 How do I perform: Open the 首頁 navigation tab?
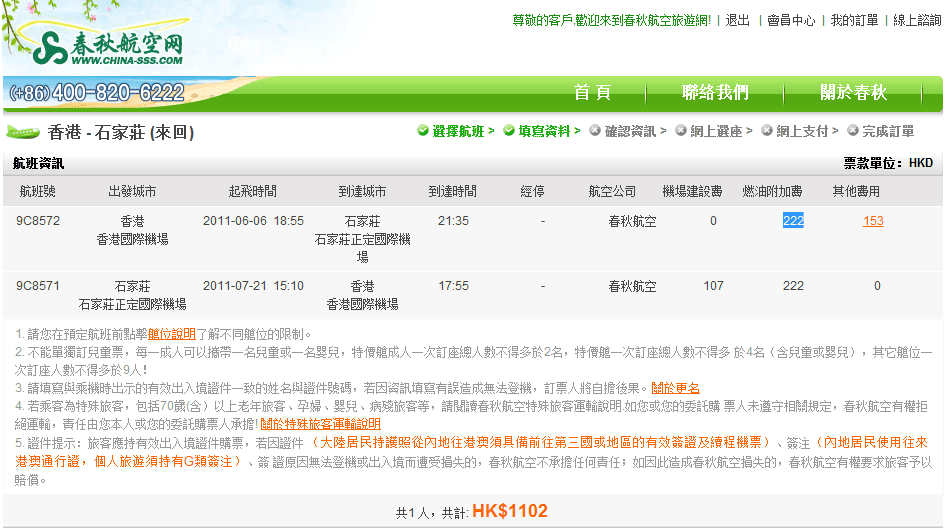592,92
